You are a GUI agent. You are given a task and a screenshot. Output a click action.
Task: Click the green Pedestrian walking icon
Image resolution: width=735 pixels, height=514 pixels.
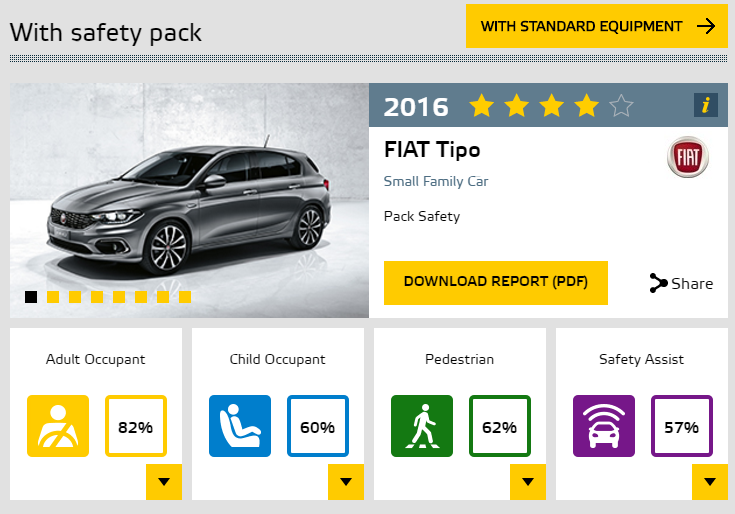coord(422,426)
